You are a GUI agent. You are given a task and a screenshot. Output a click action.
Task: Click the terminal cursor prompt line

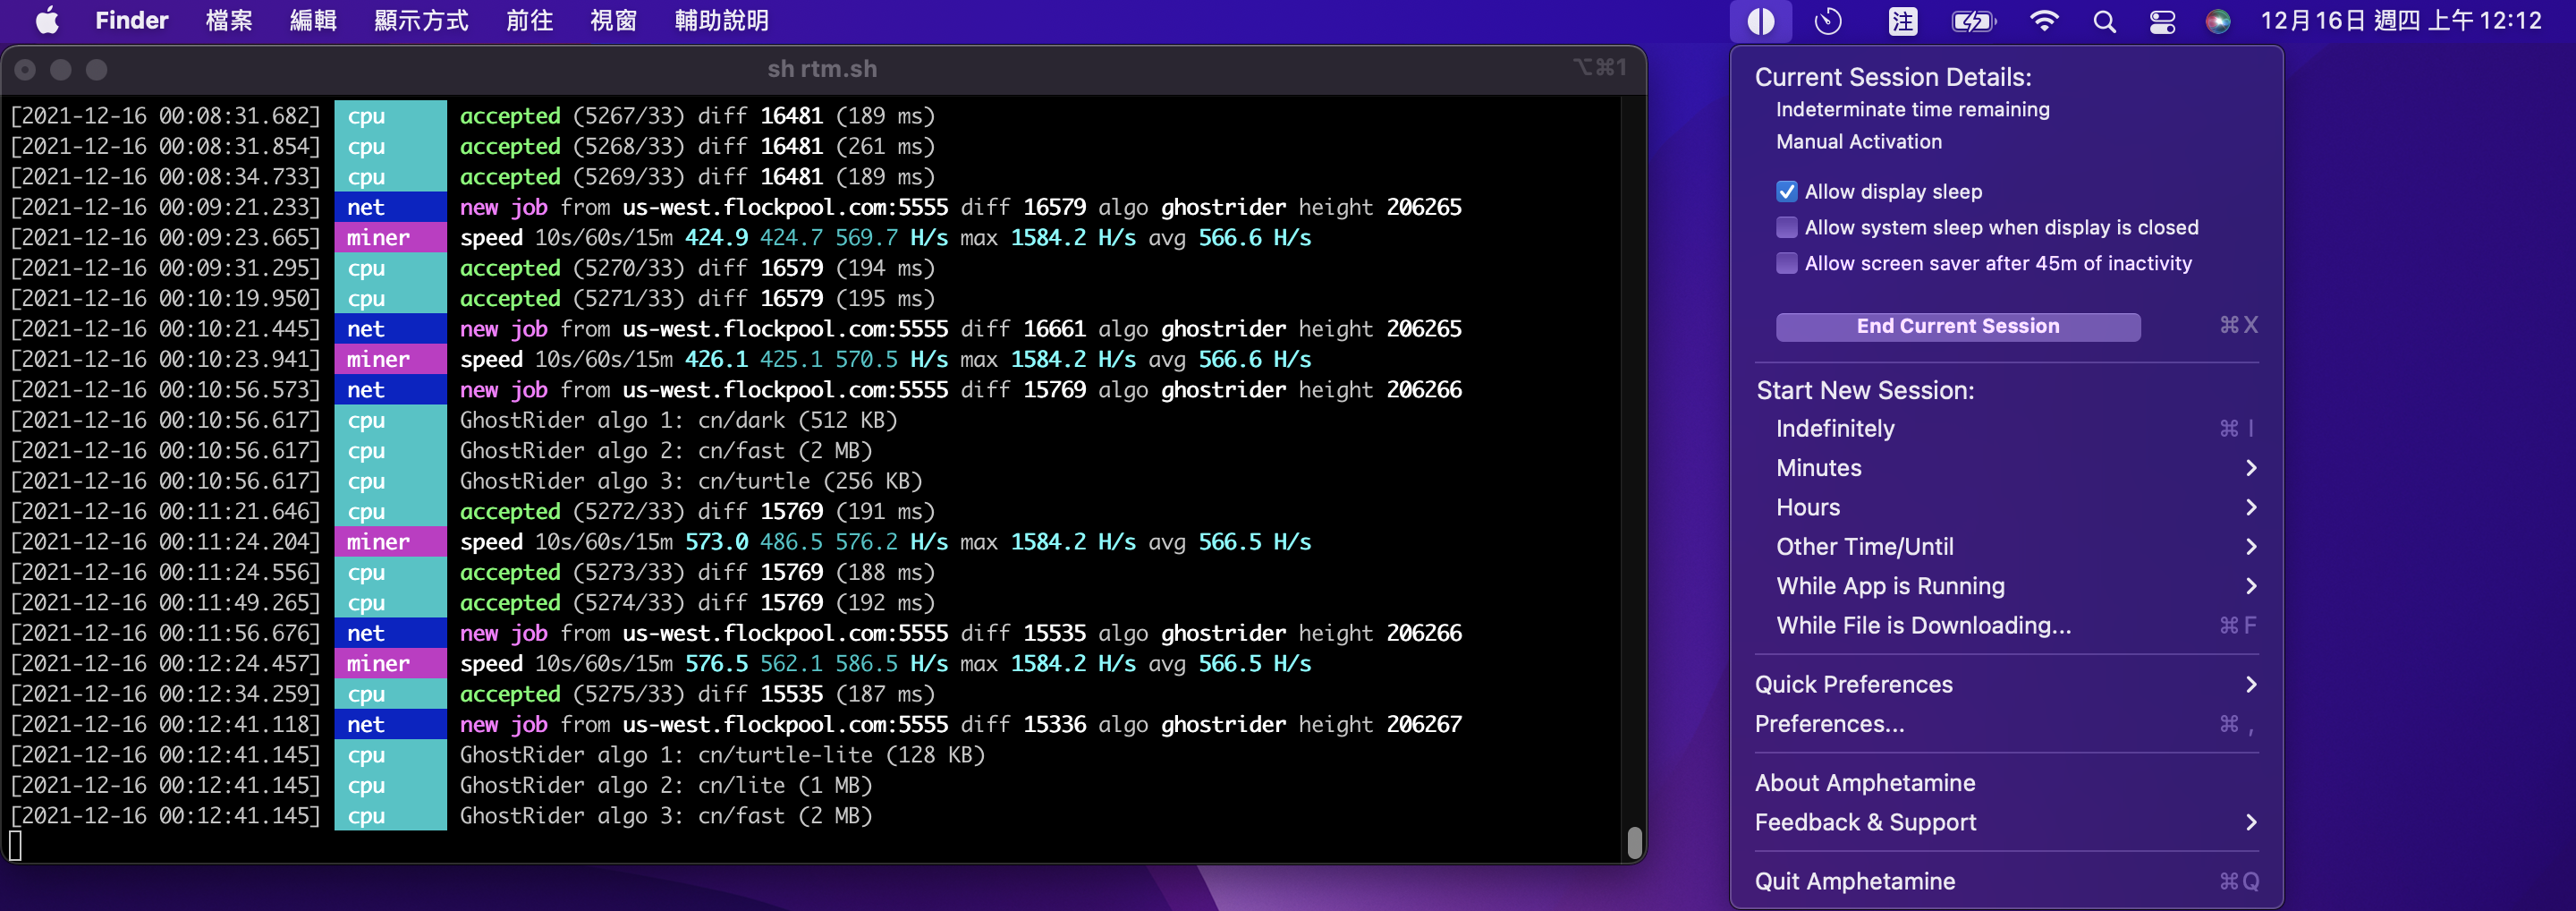tap(15, 846)
